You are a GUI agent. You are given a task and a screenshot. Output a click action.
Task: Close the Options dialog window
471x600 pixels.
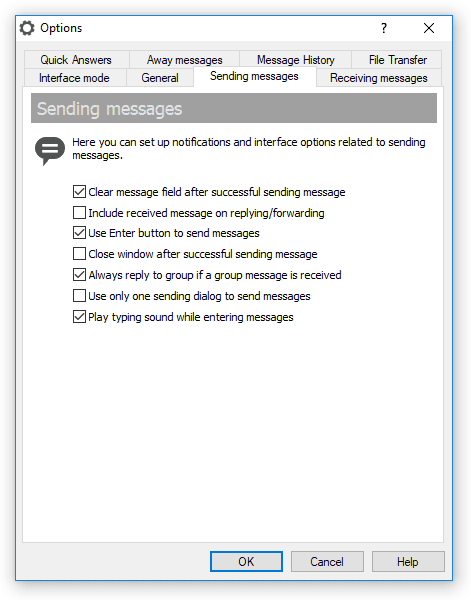(429, 28)
